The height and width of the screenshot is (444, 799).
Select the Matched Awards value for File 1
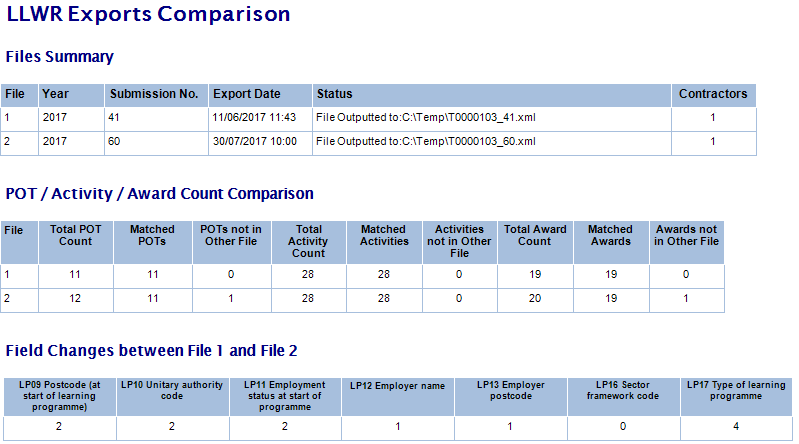tap(610, 274)
